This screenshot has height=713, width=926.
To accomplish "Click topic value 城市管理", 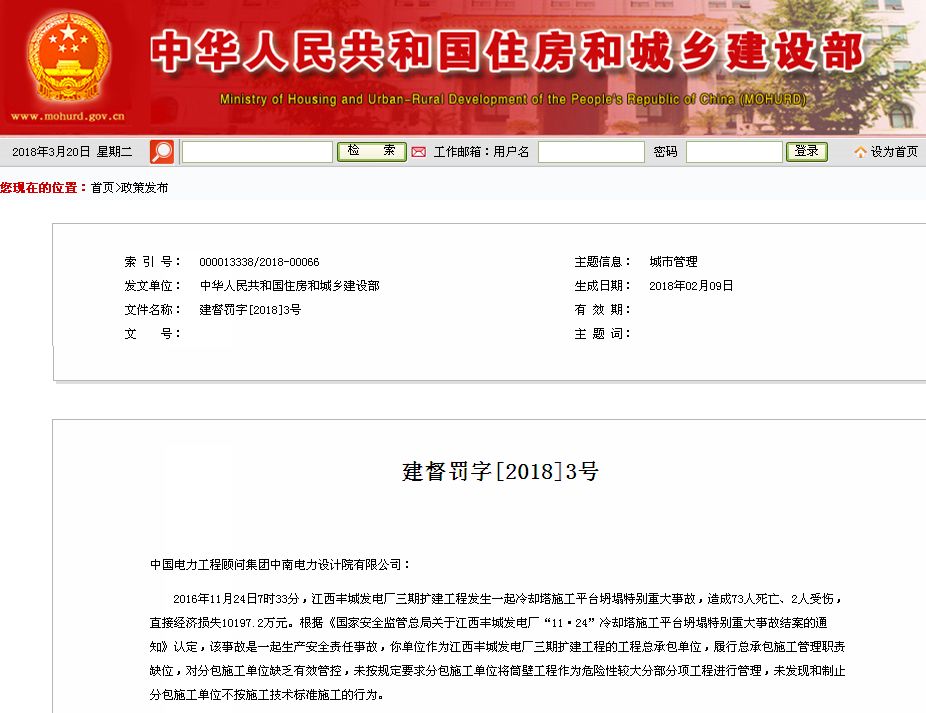I will pos(673,262).
